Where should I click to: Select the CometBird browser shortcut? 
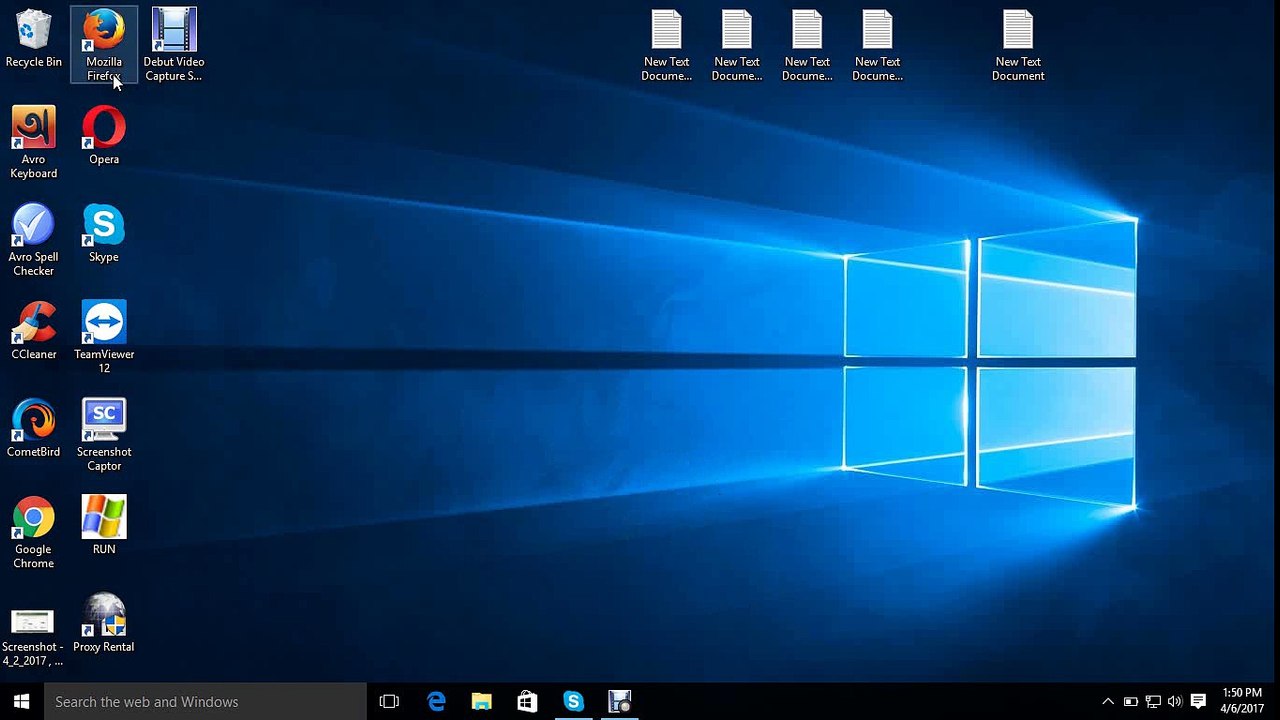pyautogui.click(x=33, y=428)
